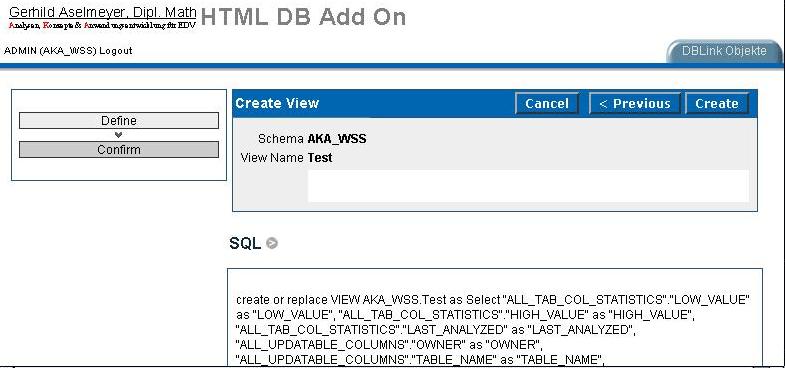Open the DBLink Objekte tab
Screen dimensions: 785x375
pyautogui.click(x=724, y=51)
